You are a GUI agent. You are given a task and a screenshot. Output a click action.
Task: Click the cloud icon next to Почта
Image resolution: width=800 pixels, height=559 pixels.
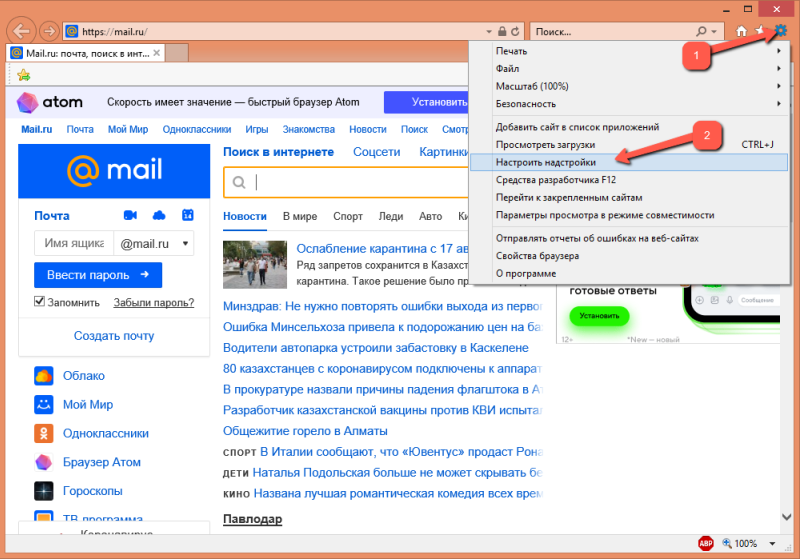[x=159, y=215]
